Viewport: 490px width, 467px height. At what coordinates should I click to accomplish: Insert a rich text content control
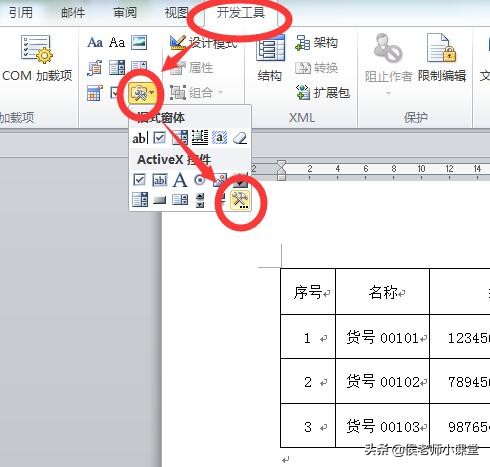pos(95,42)
